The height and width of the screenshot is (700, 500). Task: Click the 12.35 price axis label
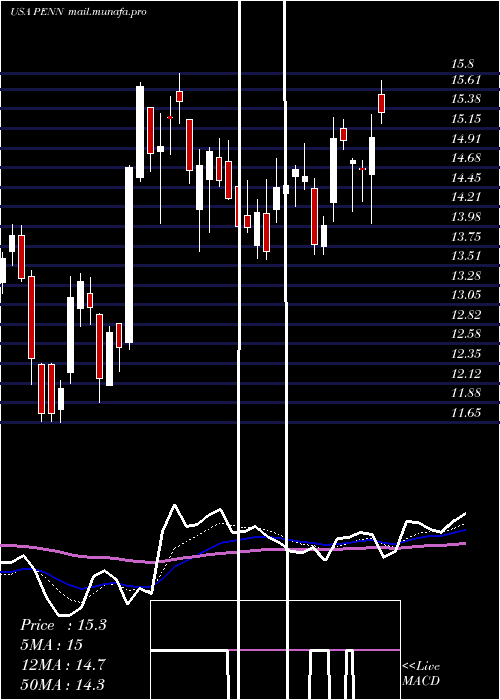[466, 354]
